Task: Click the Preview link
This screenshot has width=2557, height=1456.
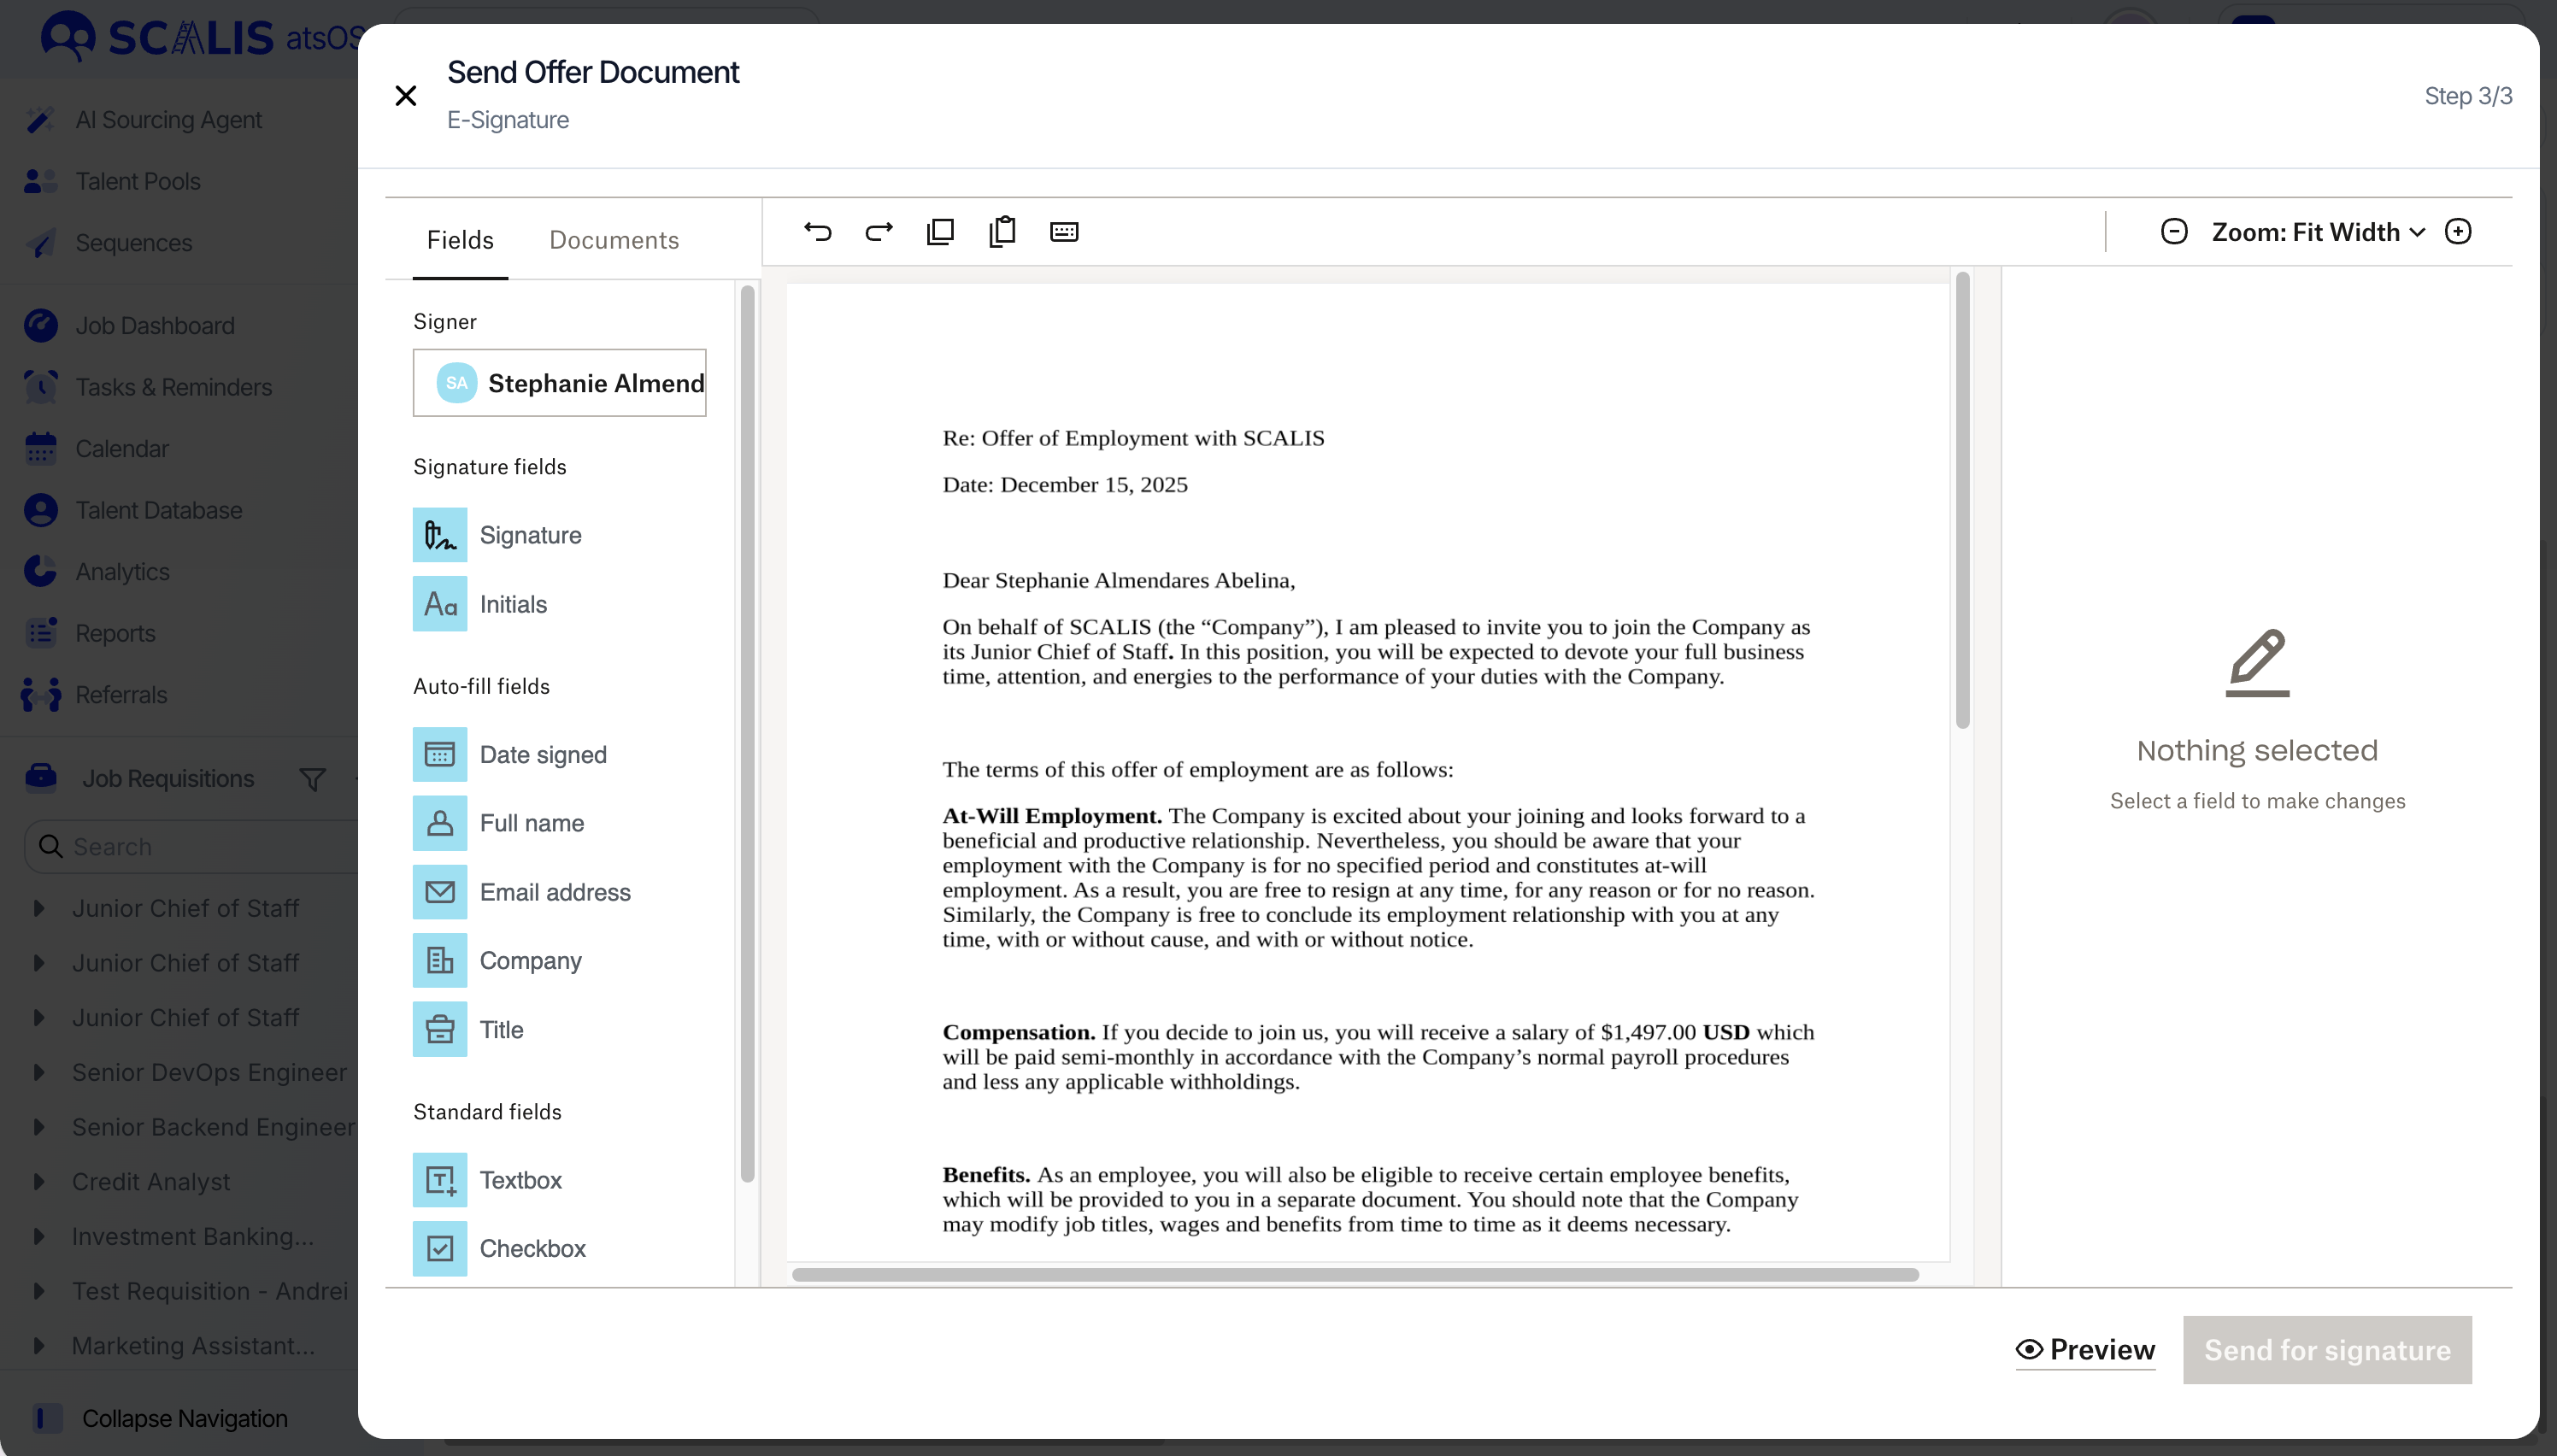Action: tap(2085, 1350)
